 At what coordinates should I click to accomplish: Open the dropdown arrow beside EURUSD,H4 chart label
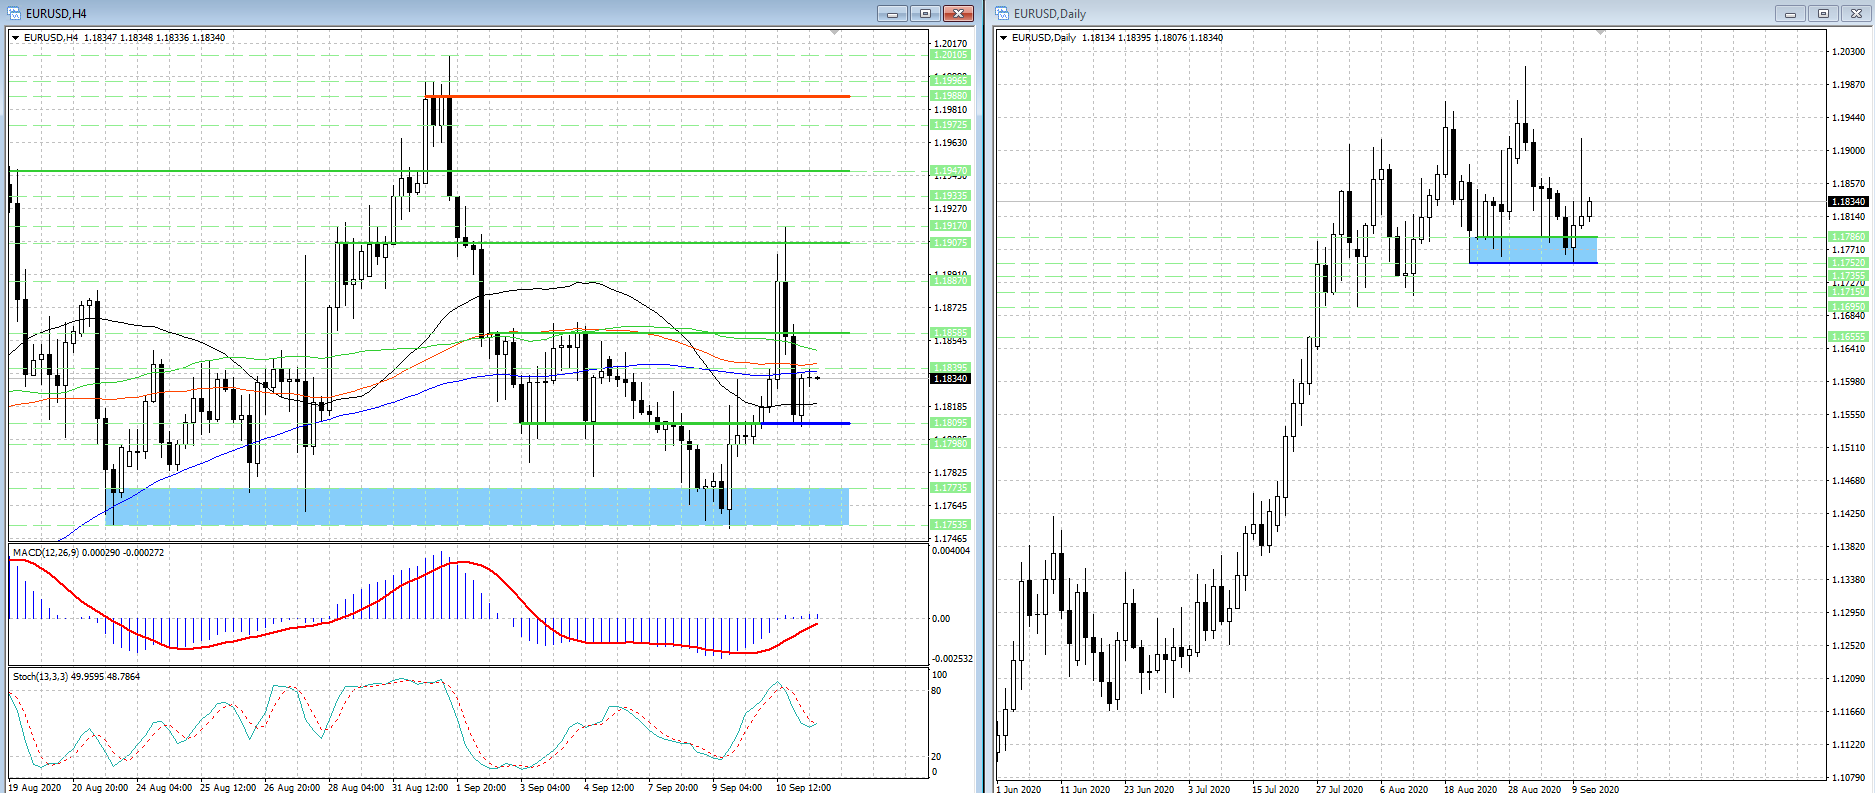pos(16,38)
